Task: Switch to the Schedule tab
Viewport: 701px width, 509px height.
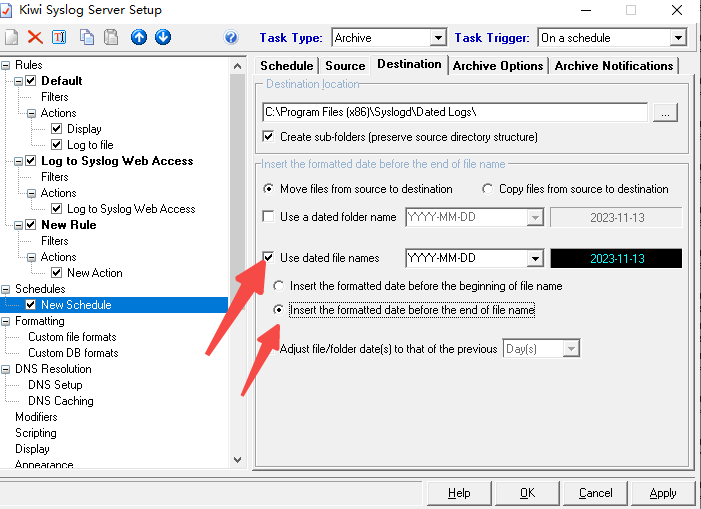Action: (x=287, y=66)
